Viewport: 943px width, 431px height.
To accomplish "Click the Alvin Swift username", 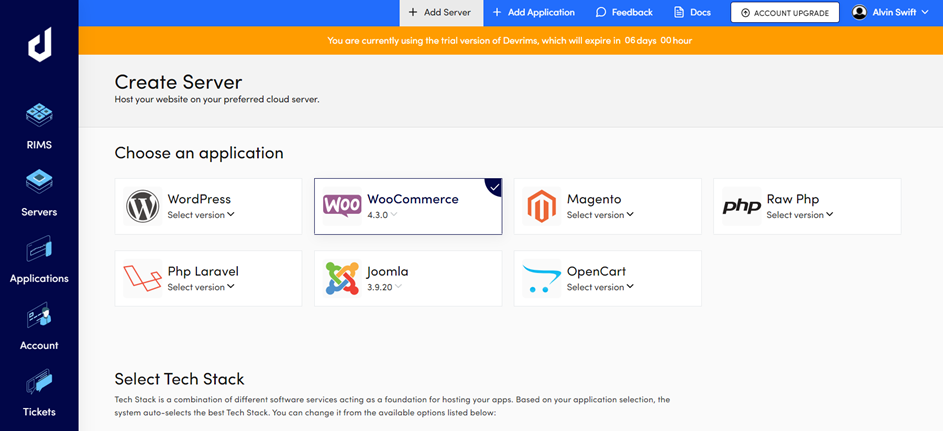I will coord(894,12).
